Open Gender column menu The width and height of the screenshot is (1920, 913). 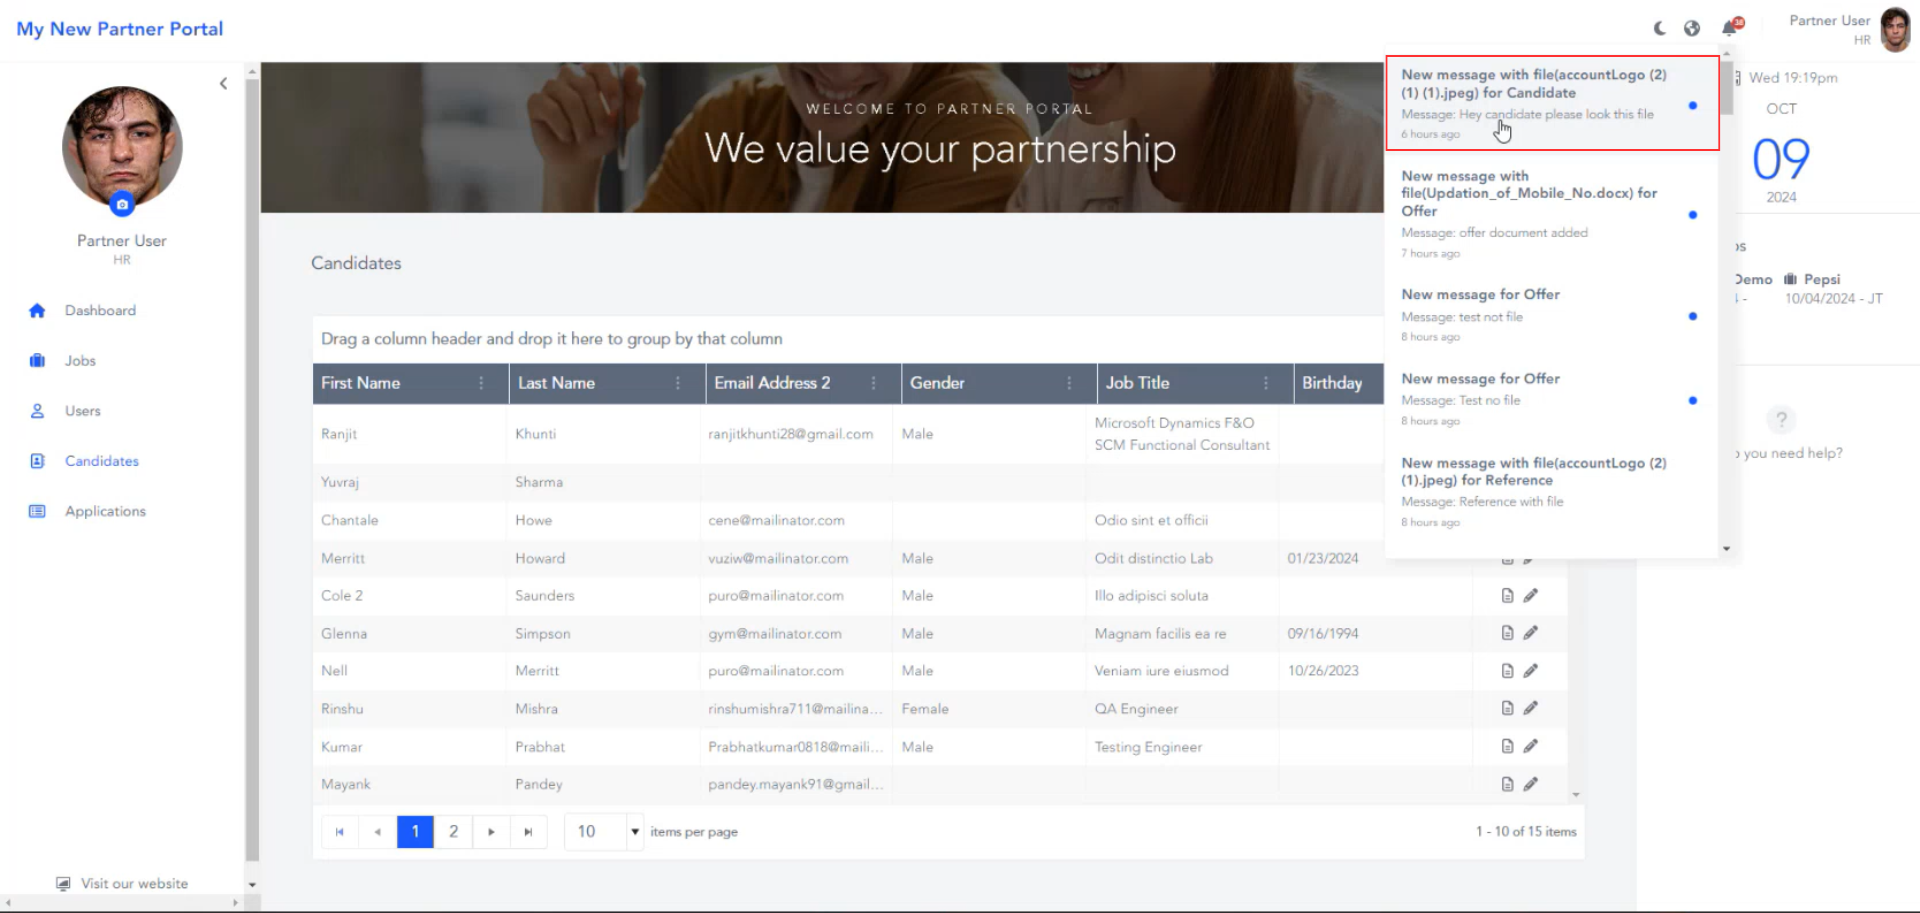click(1069, 383)
